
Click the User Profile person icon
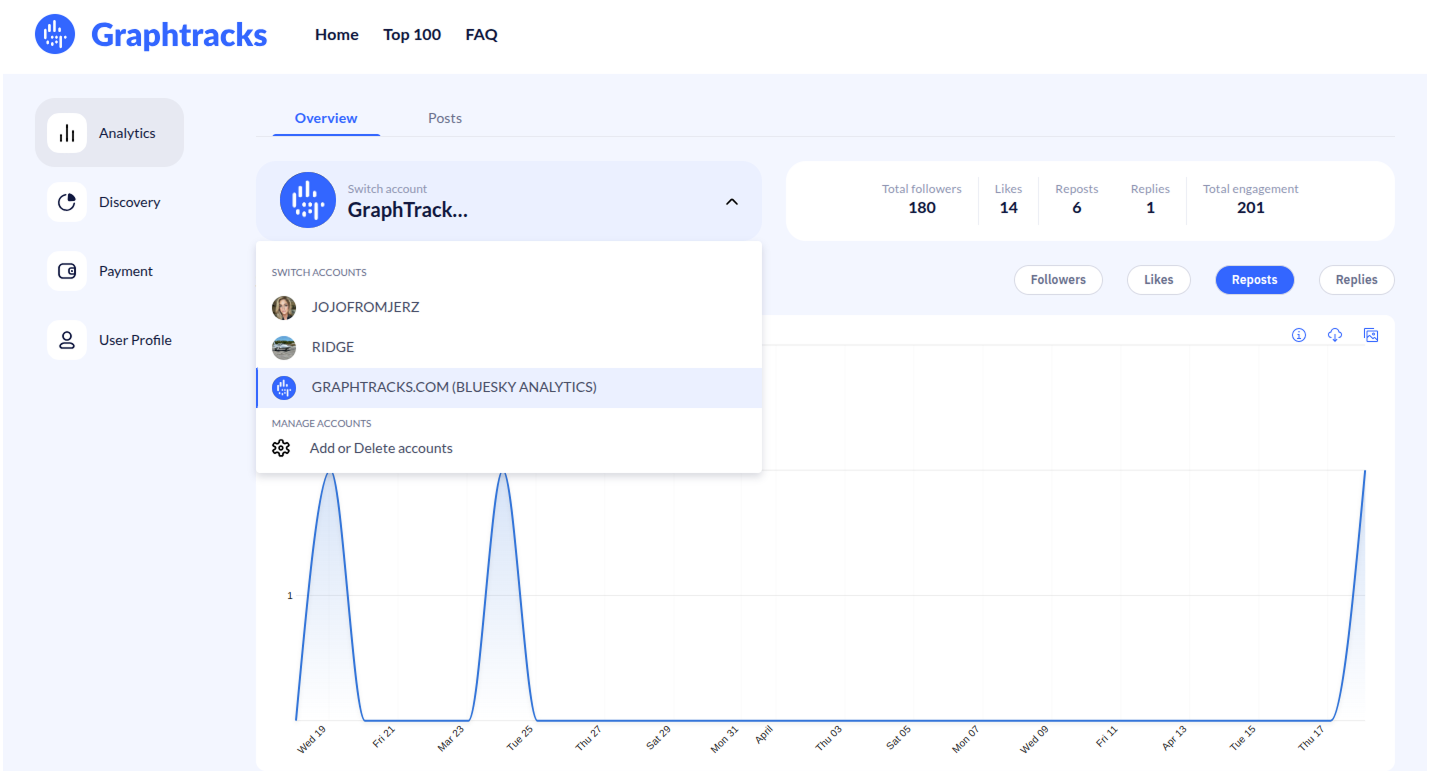pos(67,340)
